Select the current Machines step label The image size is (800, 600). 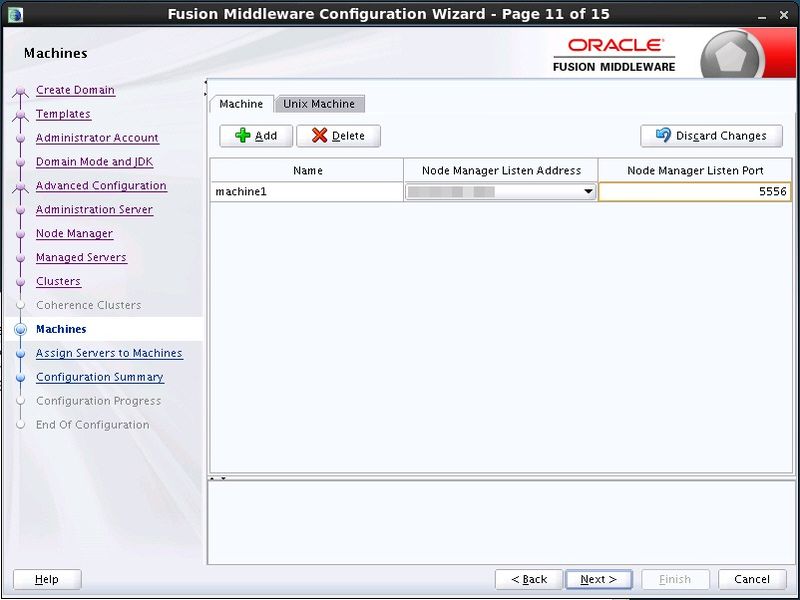point(61,329)
